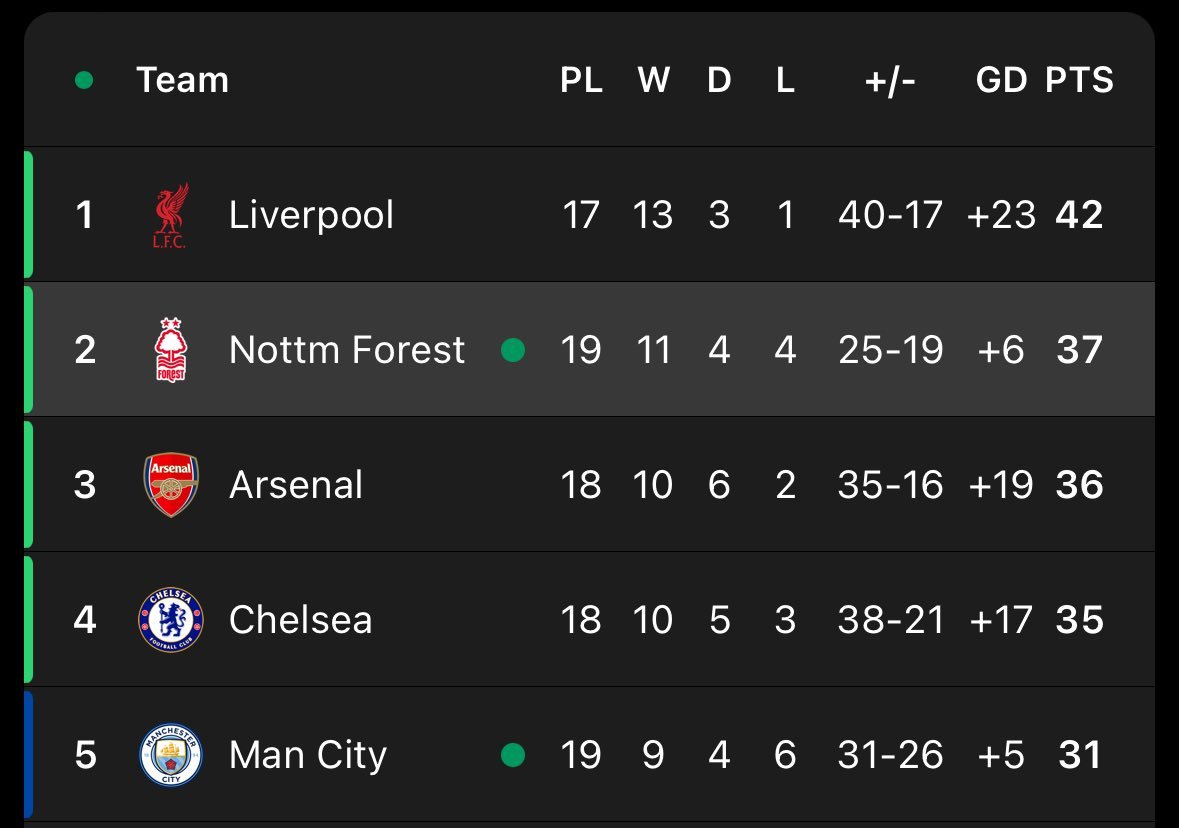Tap the Nottm Forest club crest
The image size is (1179, 828).
[171, 350]
